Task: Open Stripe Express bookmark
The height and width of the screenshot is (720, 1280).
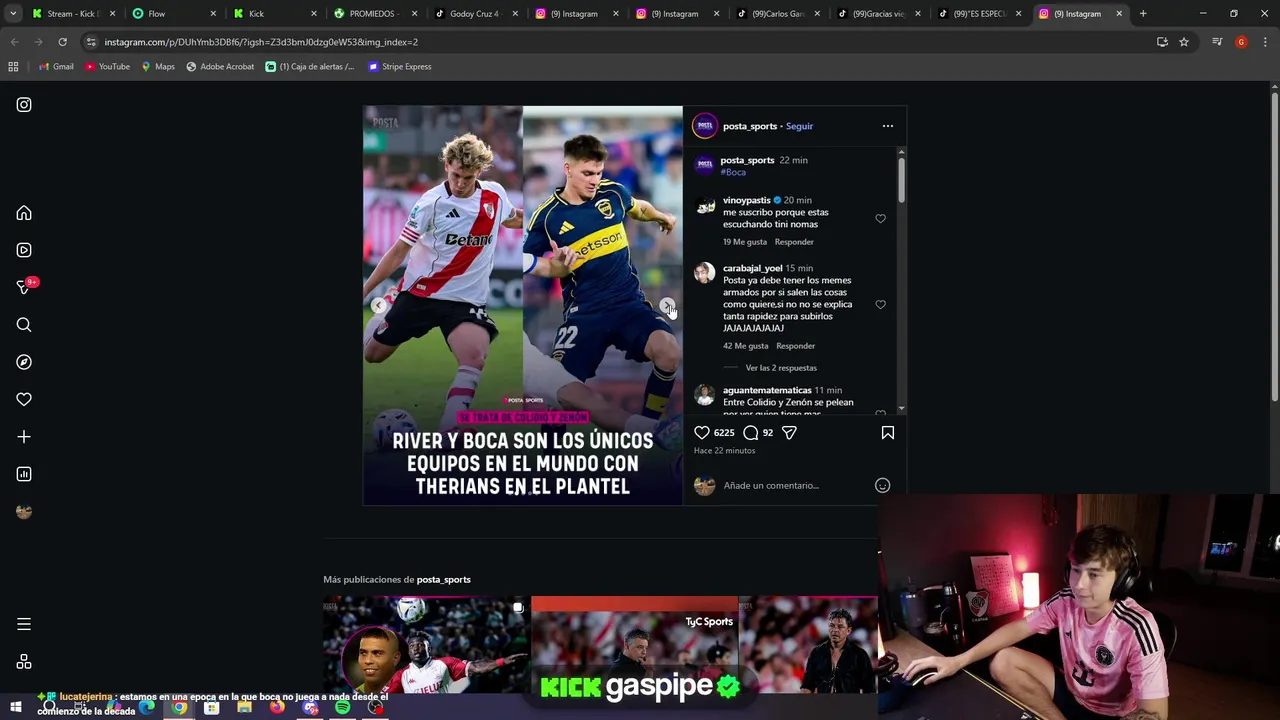Action: point(400,67)
